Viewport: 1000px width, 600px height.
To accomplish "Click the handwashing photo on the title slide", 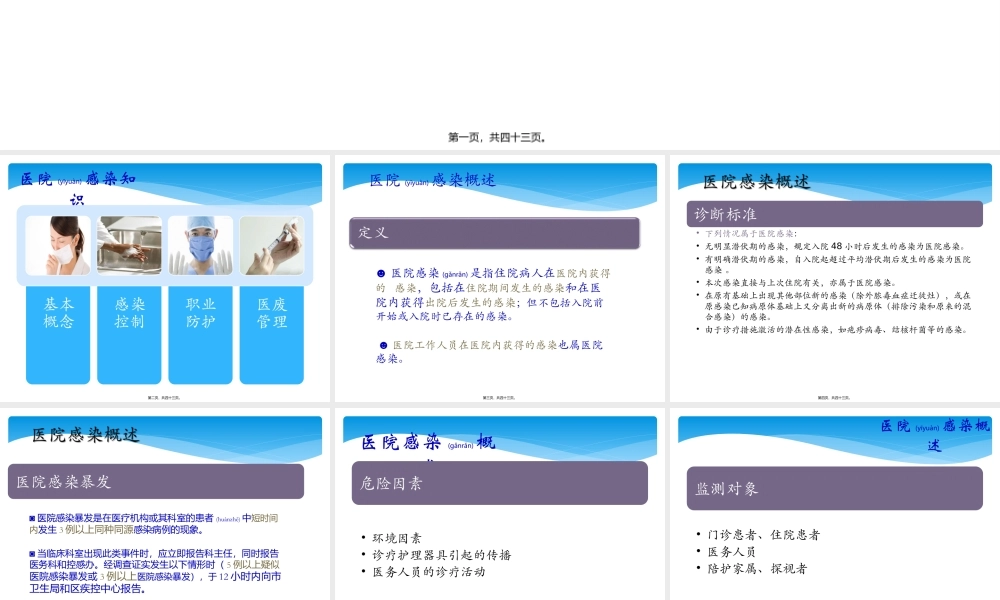I will [x=128, y=244].
